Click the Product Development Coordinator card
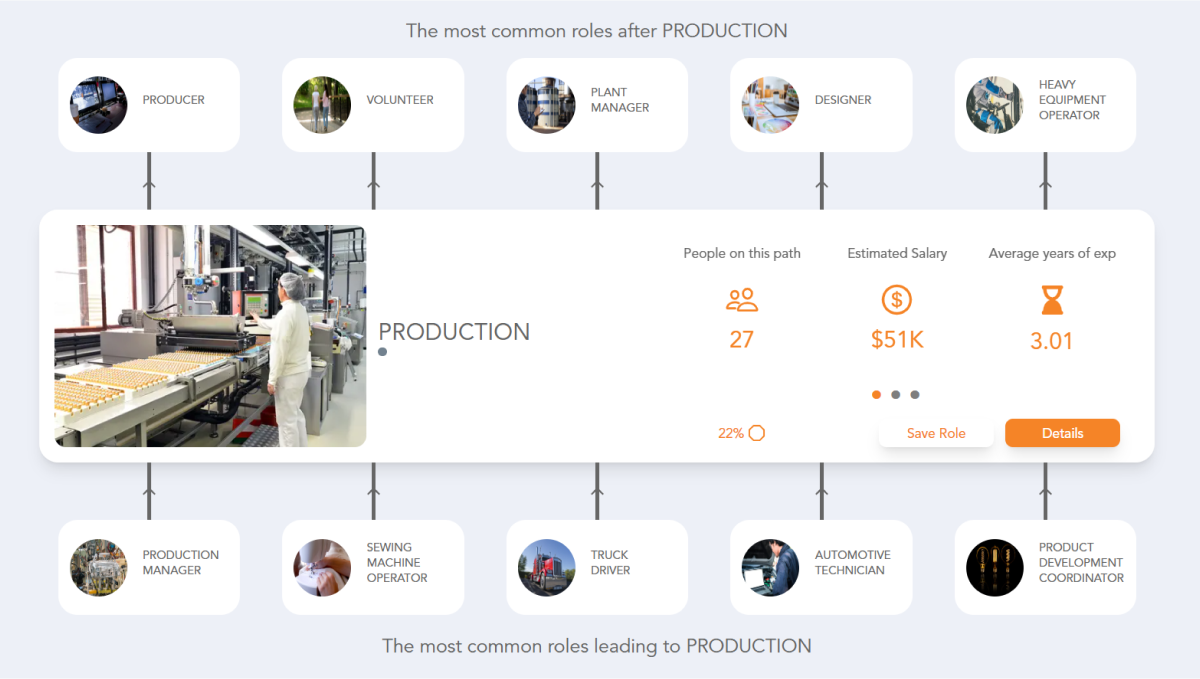This screenshot has height=679, width=1200. (x=1044, y=567)
